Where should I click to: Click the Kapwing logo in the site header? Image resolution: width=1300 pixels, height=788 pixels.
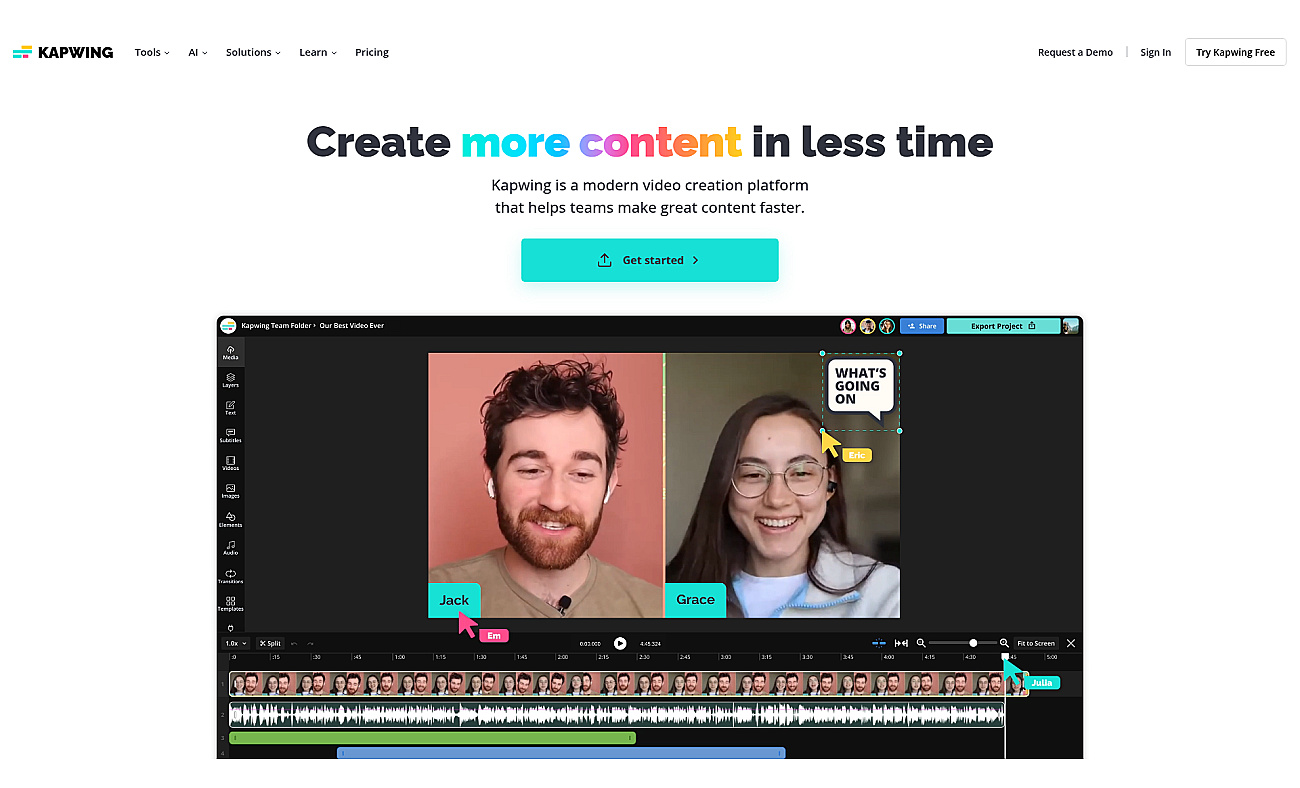pos(63,52)
